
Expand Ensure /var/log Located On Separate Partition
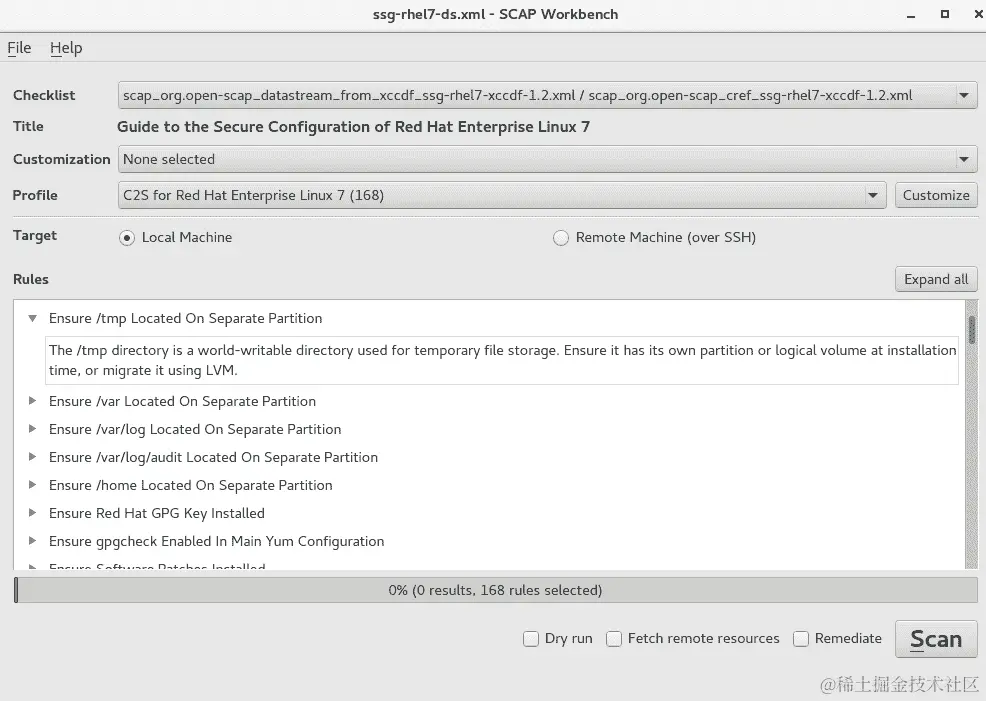33,429
